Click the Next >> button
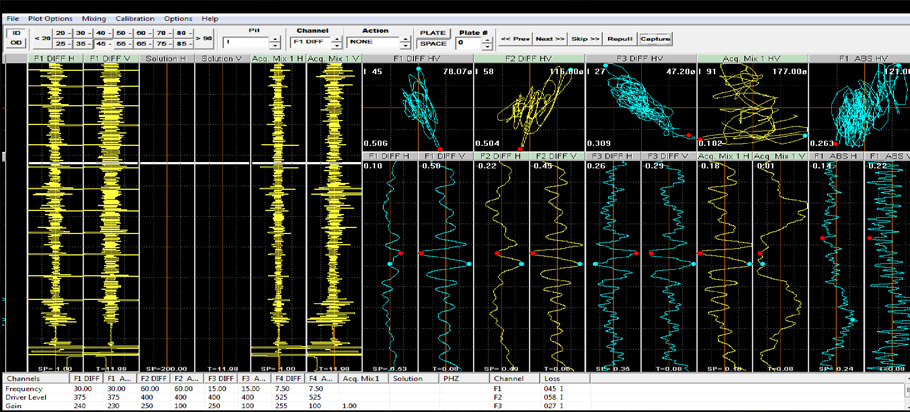The height and width of the screenshot is (412, 910). [549, 39]
